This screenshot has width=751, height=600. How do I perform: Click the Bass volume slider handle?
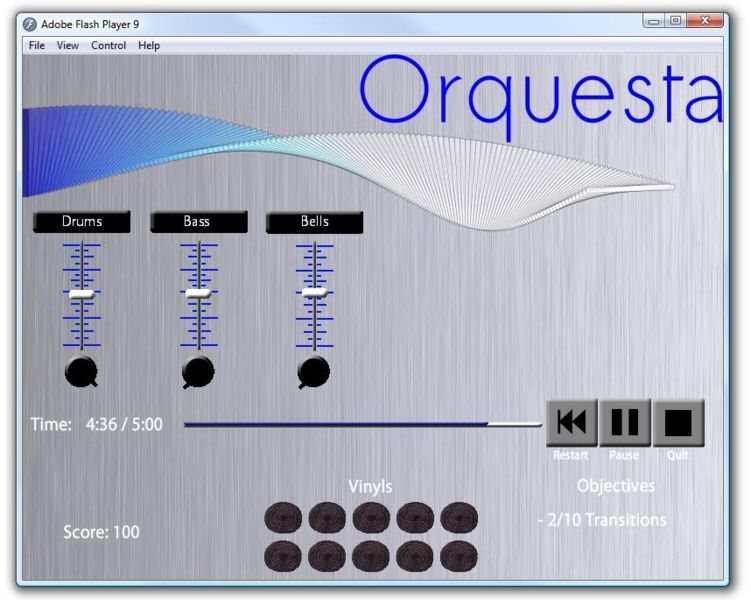[198, 294]
